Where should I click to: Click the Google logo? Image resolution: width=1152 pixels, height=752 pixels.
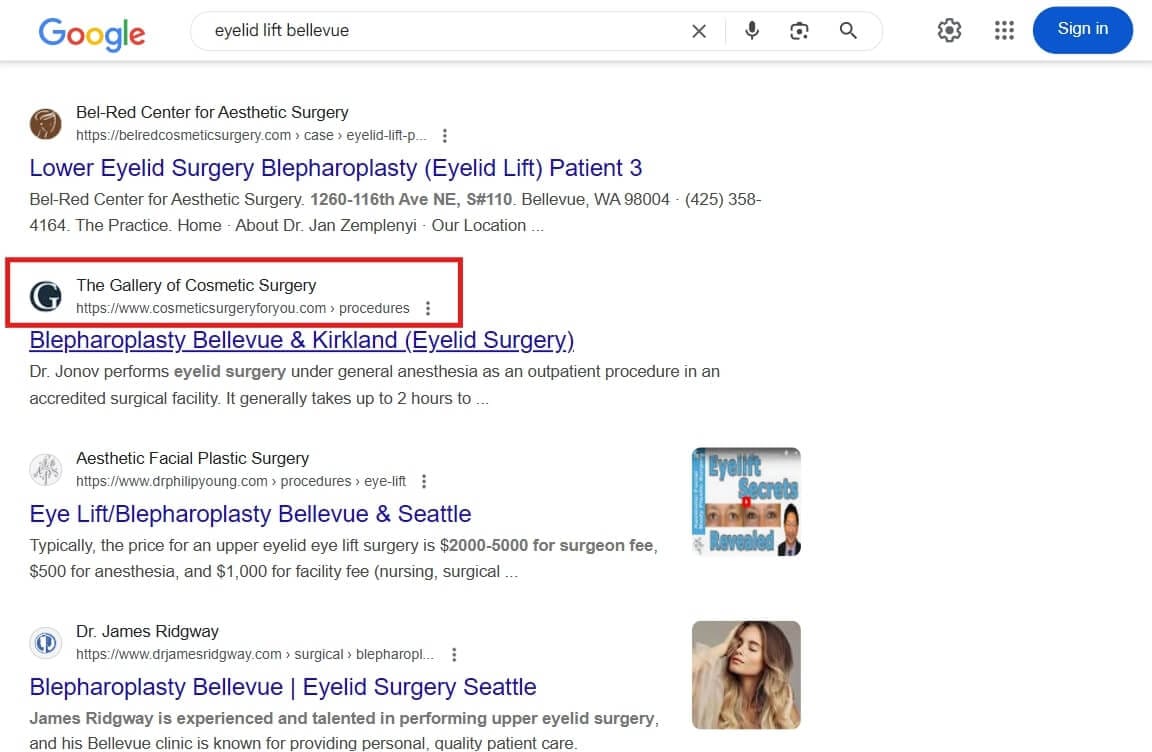tap(92, 33)
